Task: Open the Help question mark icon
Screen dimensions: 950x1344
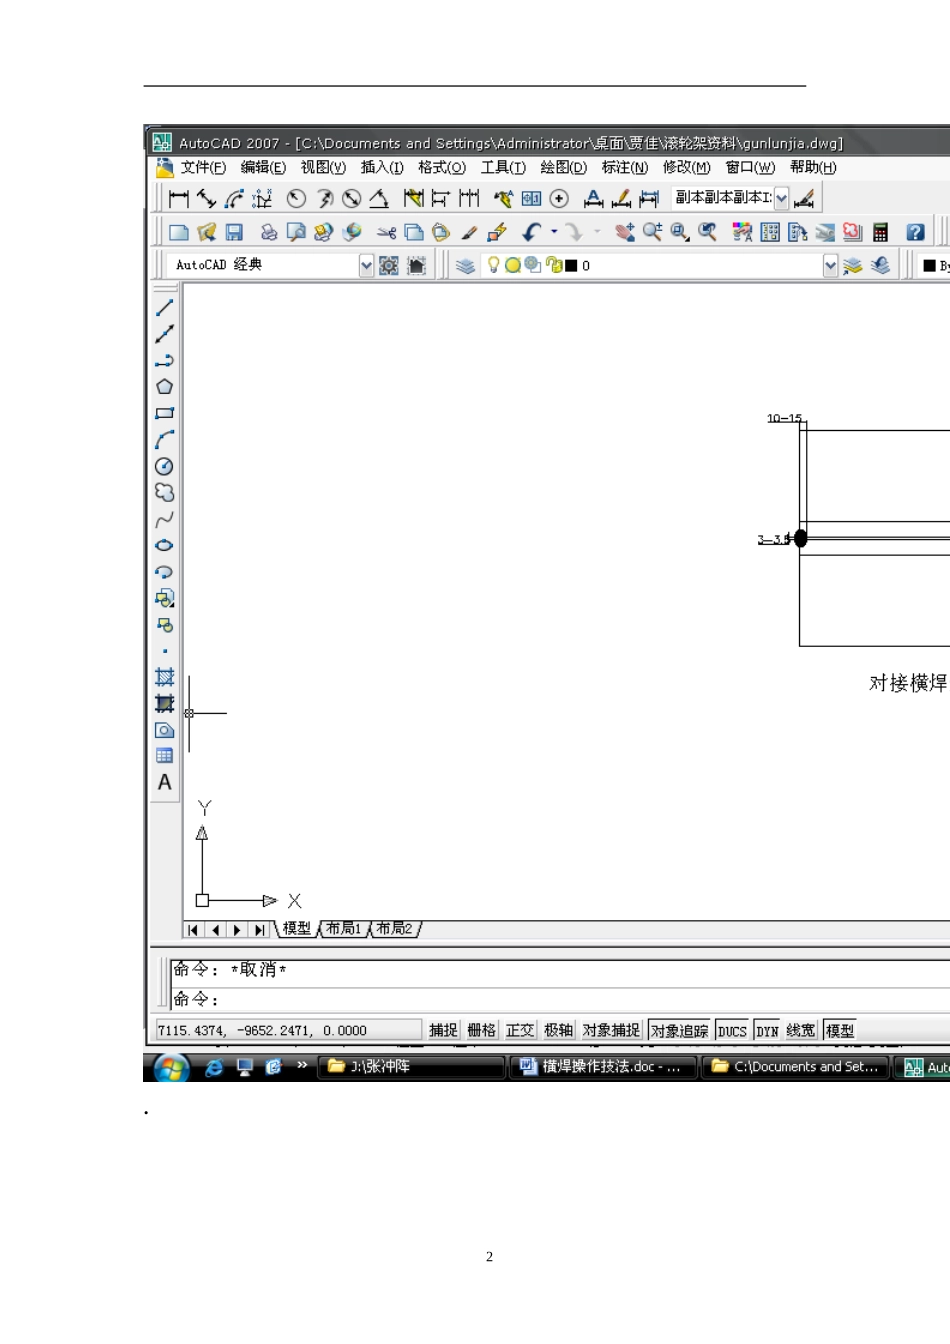Action: (x=915, y=232)
